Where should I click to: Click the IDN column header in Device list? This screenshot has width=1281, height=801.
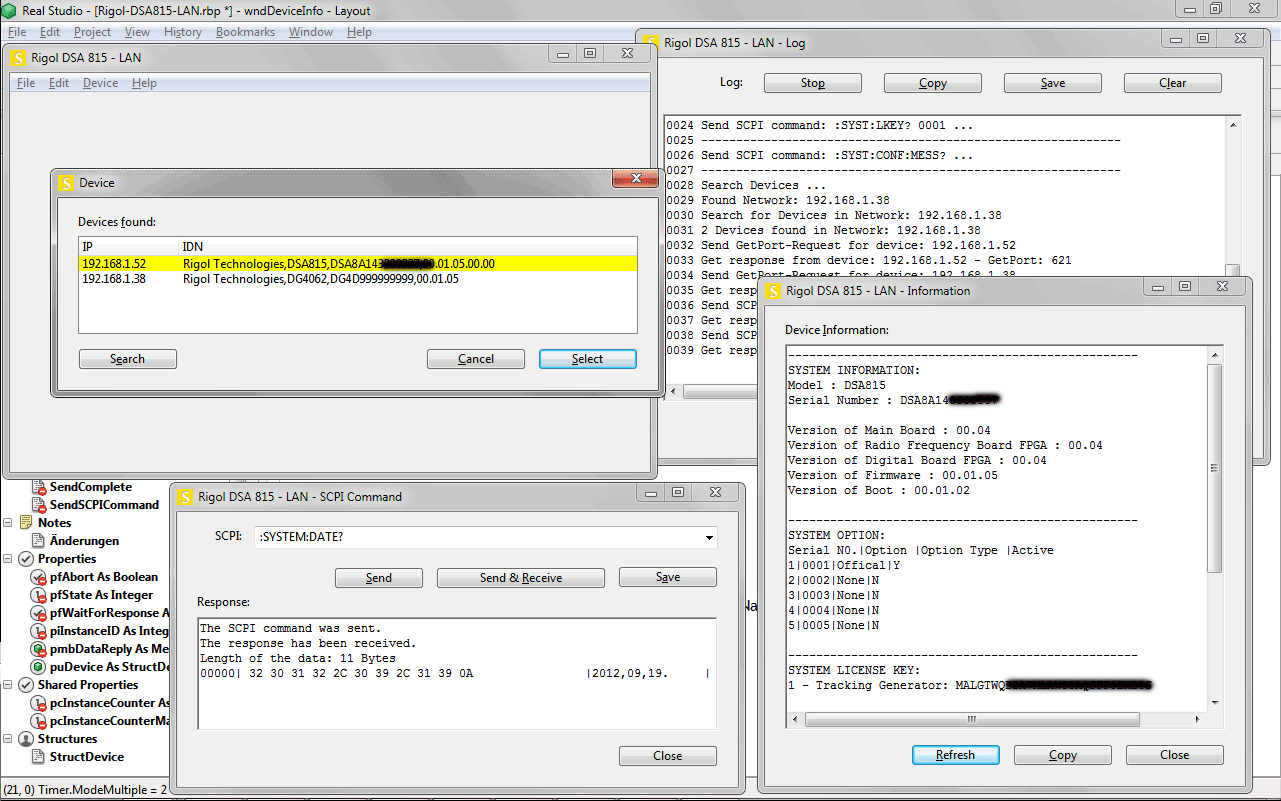(408, 246)
